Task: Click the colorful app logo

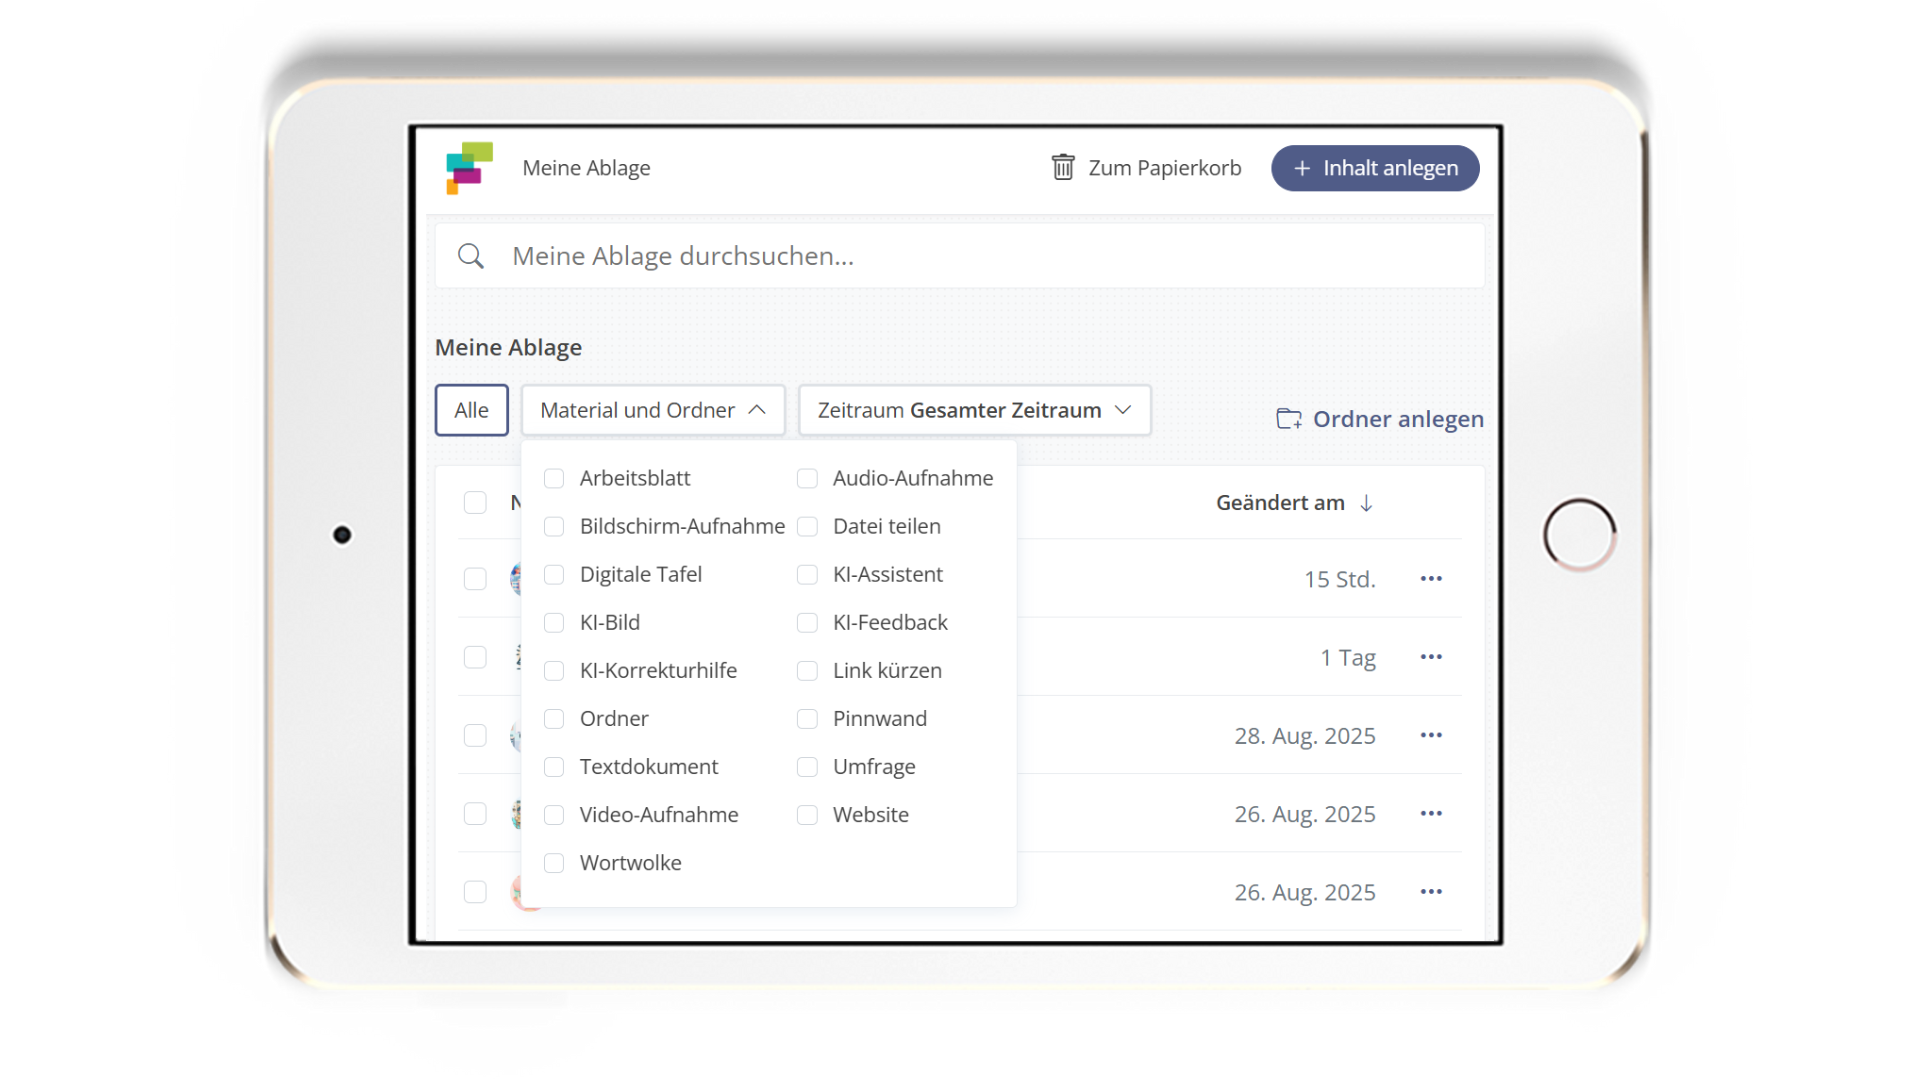Action: (469, 168)
